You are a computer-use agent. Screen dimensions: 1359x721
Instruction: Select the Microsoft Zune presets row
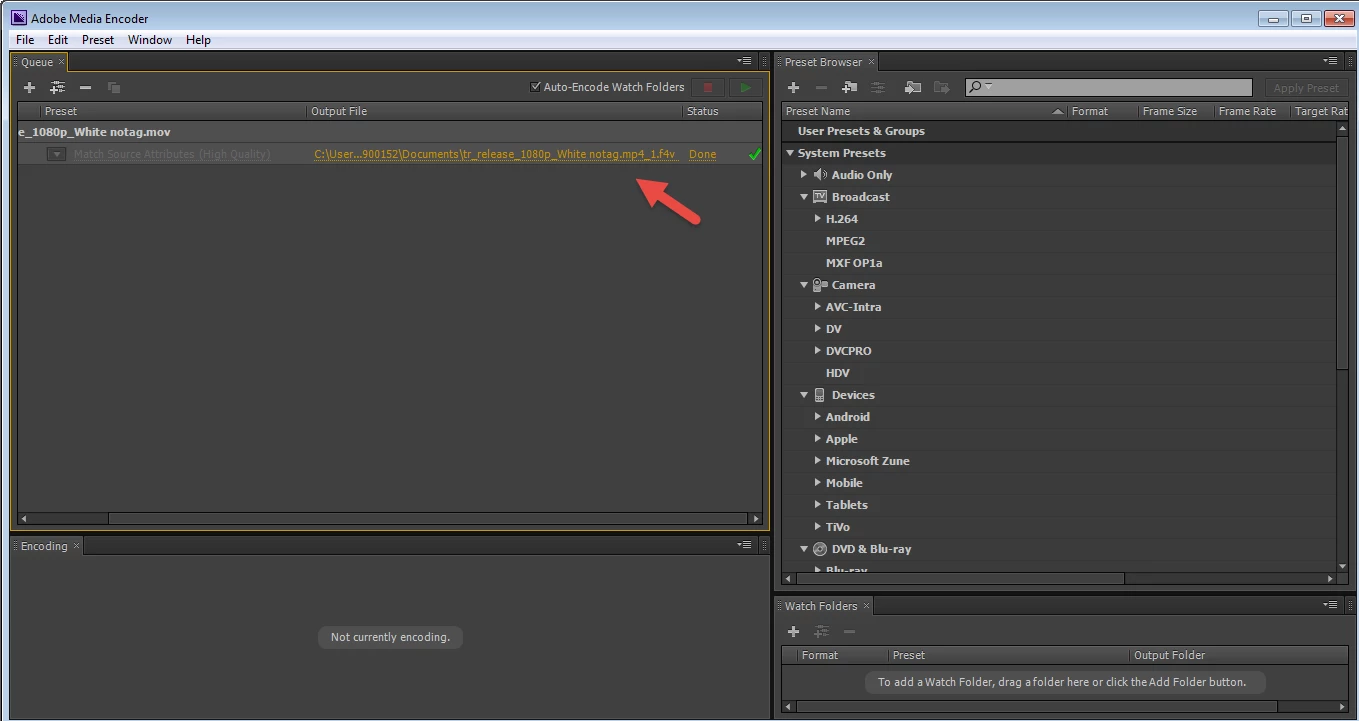[x=867, y=461]
